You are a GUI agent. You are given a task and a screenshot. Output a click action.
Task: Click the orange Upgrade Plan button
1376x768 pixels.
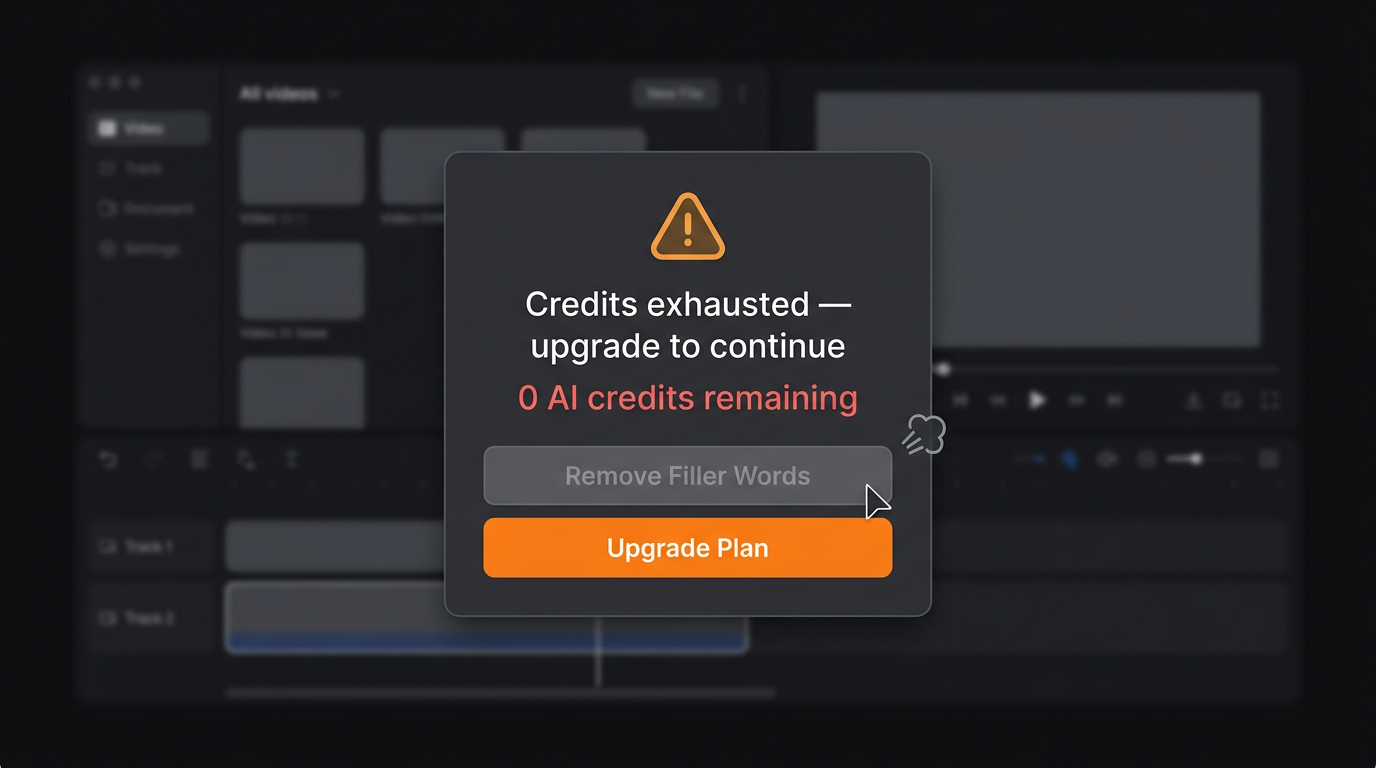(688, 548)
